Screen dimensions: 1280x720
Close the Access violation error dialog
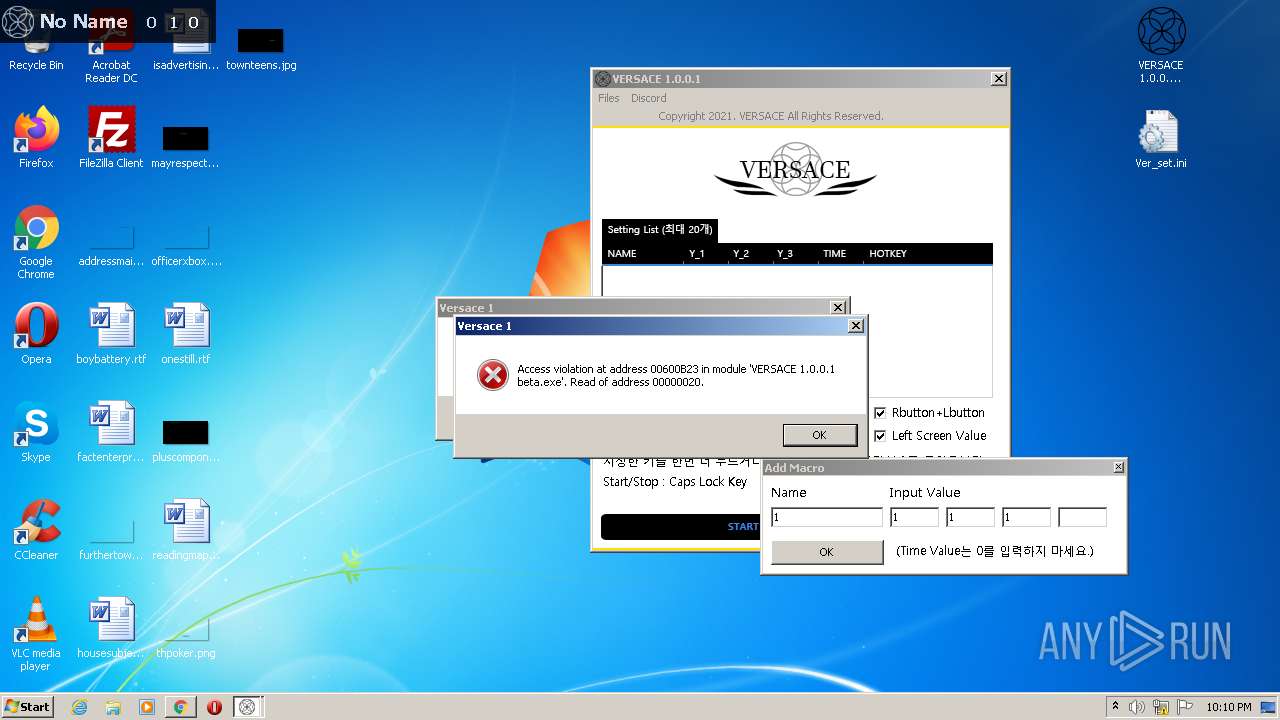(x=856, y=326)
